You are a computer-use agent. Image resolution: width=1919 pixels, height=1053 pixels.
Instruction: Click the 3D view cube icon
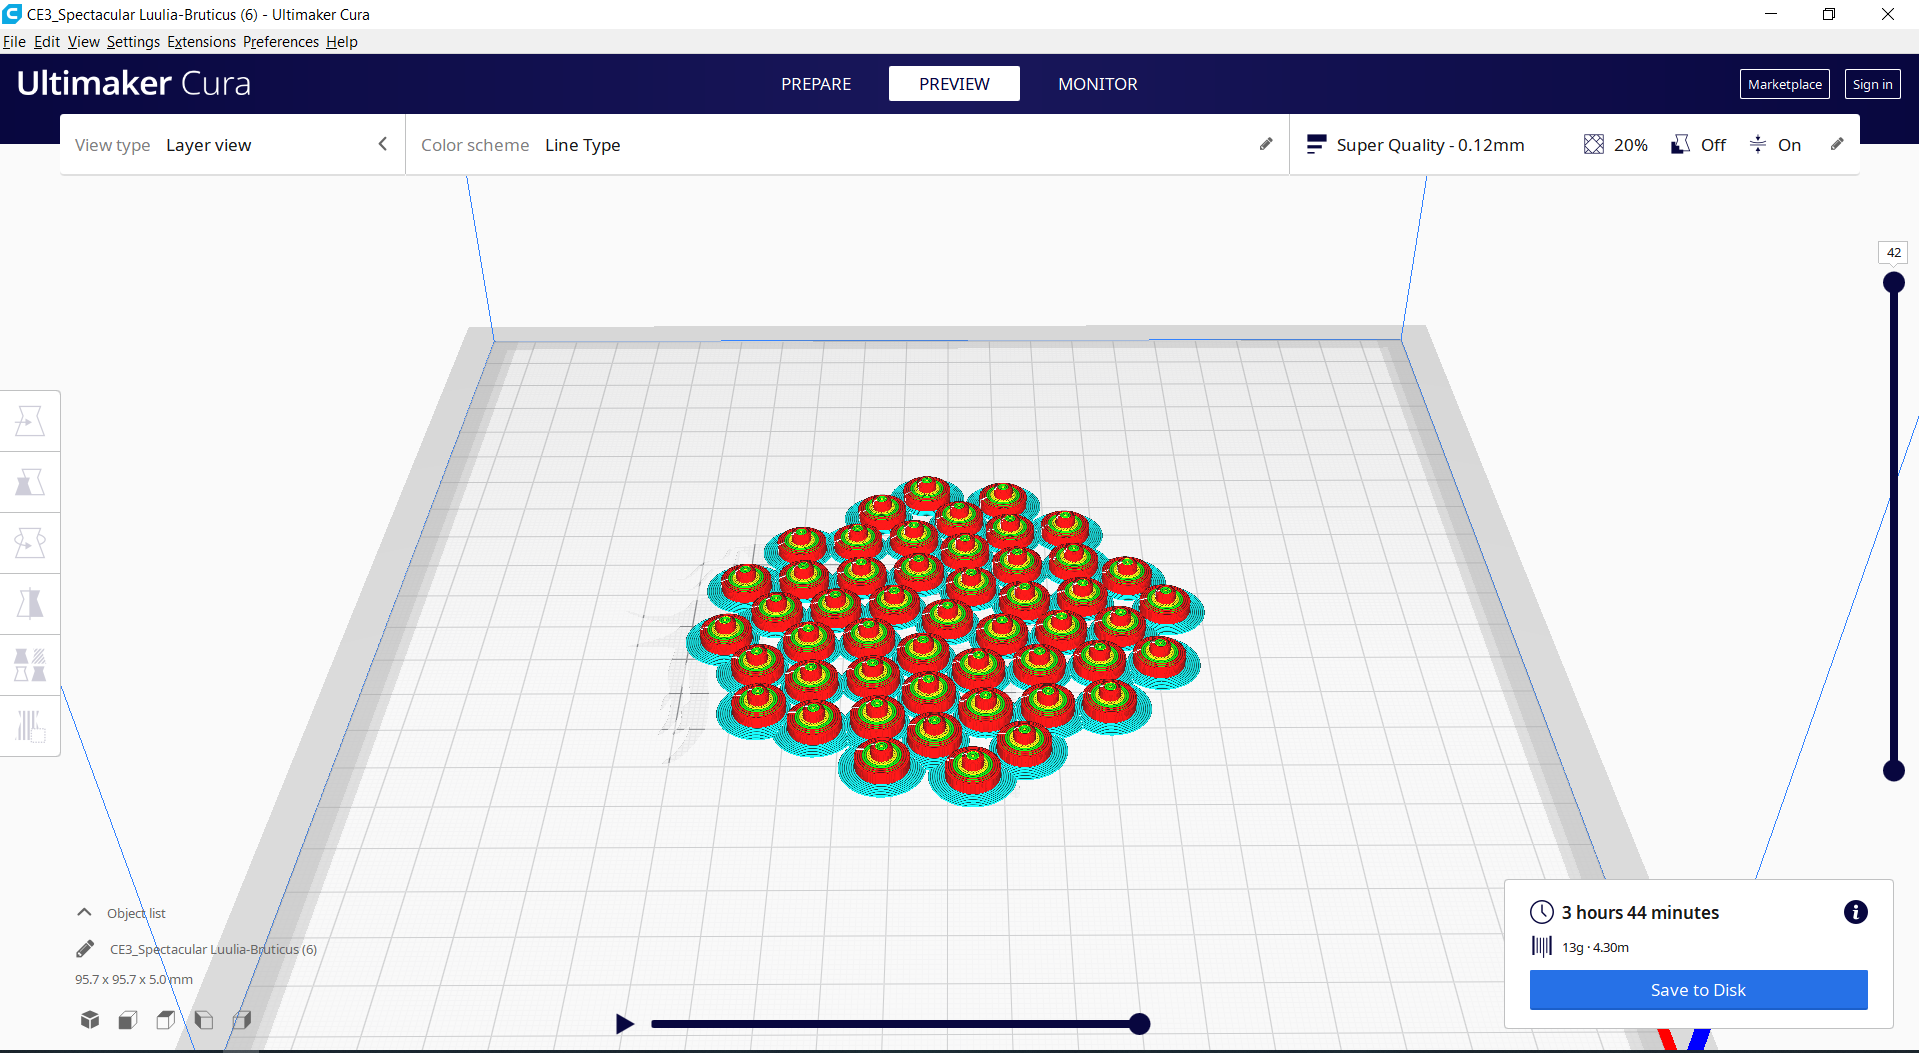(x=89, y=1019)
